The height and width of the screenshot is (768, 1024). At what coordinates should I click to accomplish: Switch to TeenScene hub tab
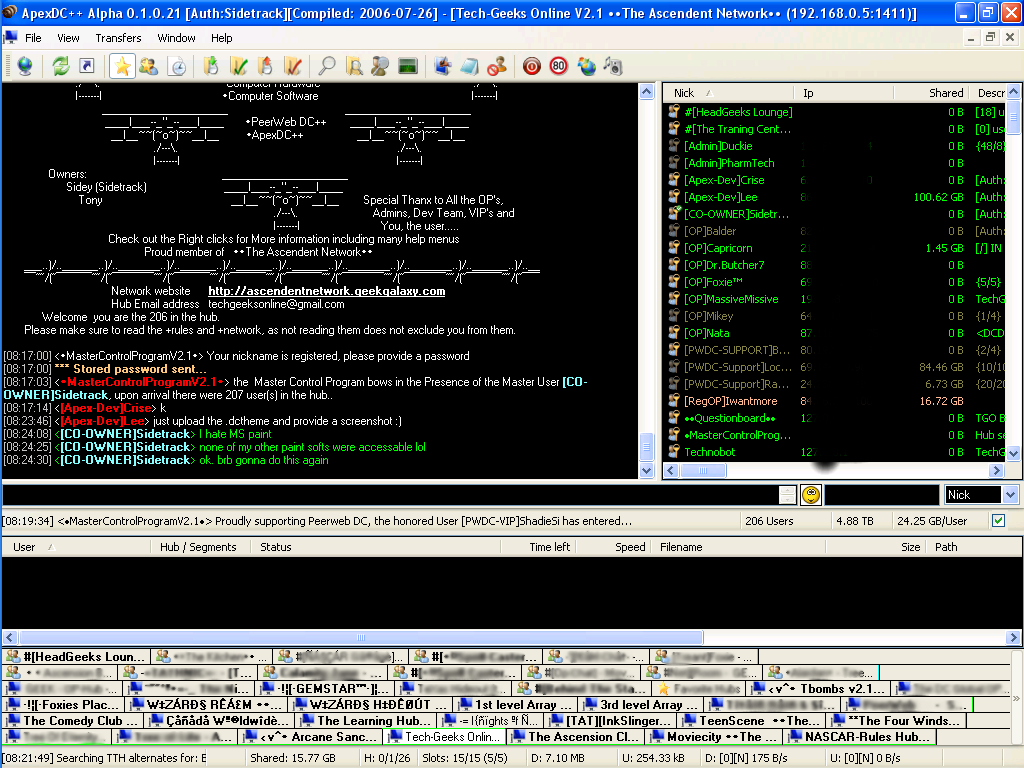click(752, 720)
